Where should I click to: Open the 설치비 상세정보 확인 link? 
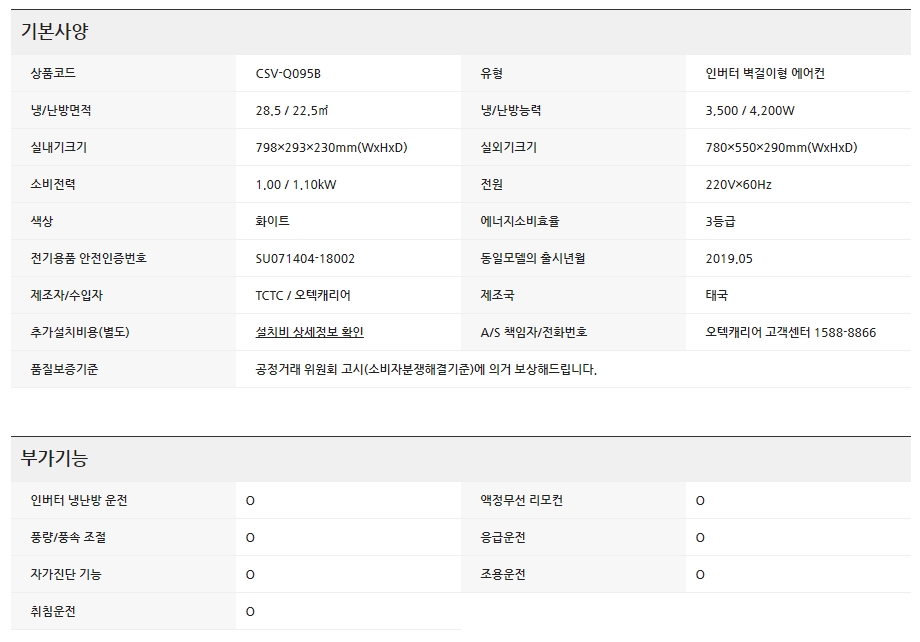316,332
